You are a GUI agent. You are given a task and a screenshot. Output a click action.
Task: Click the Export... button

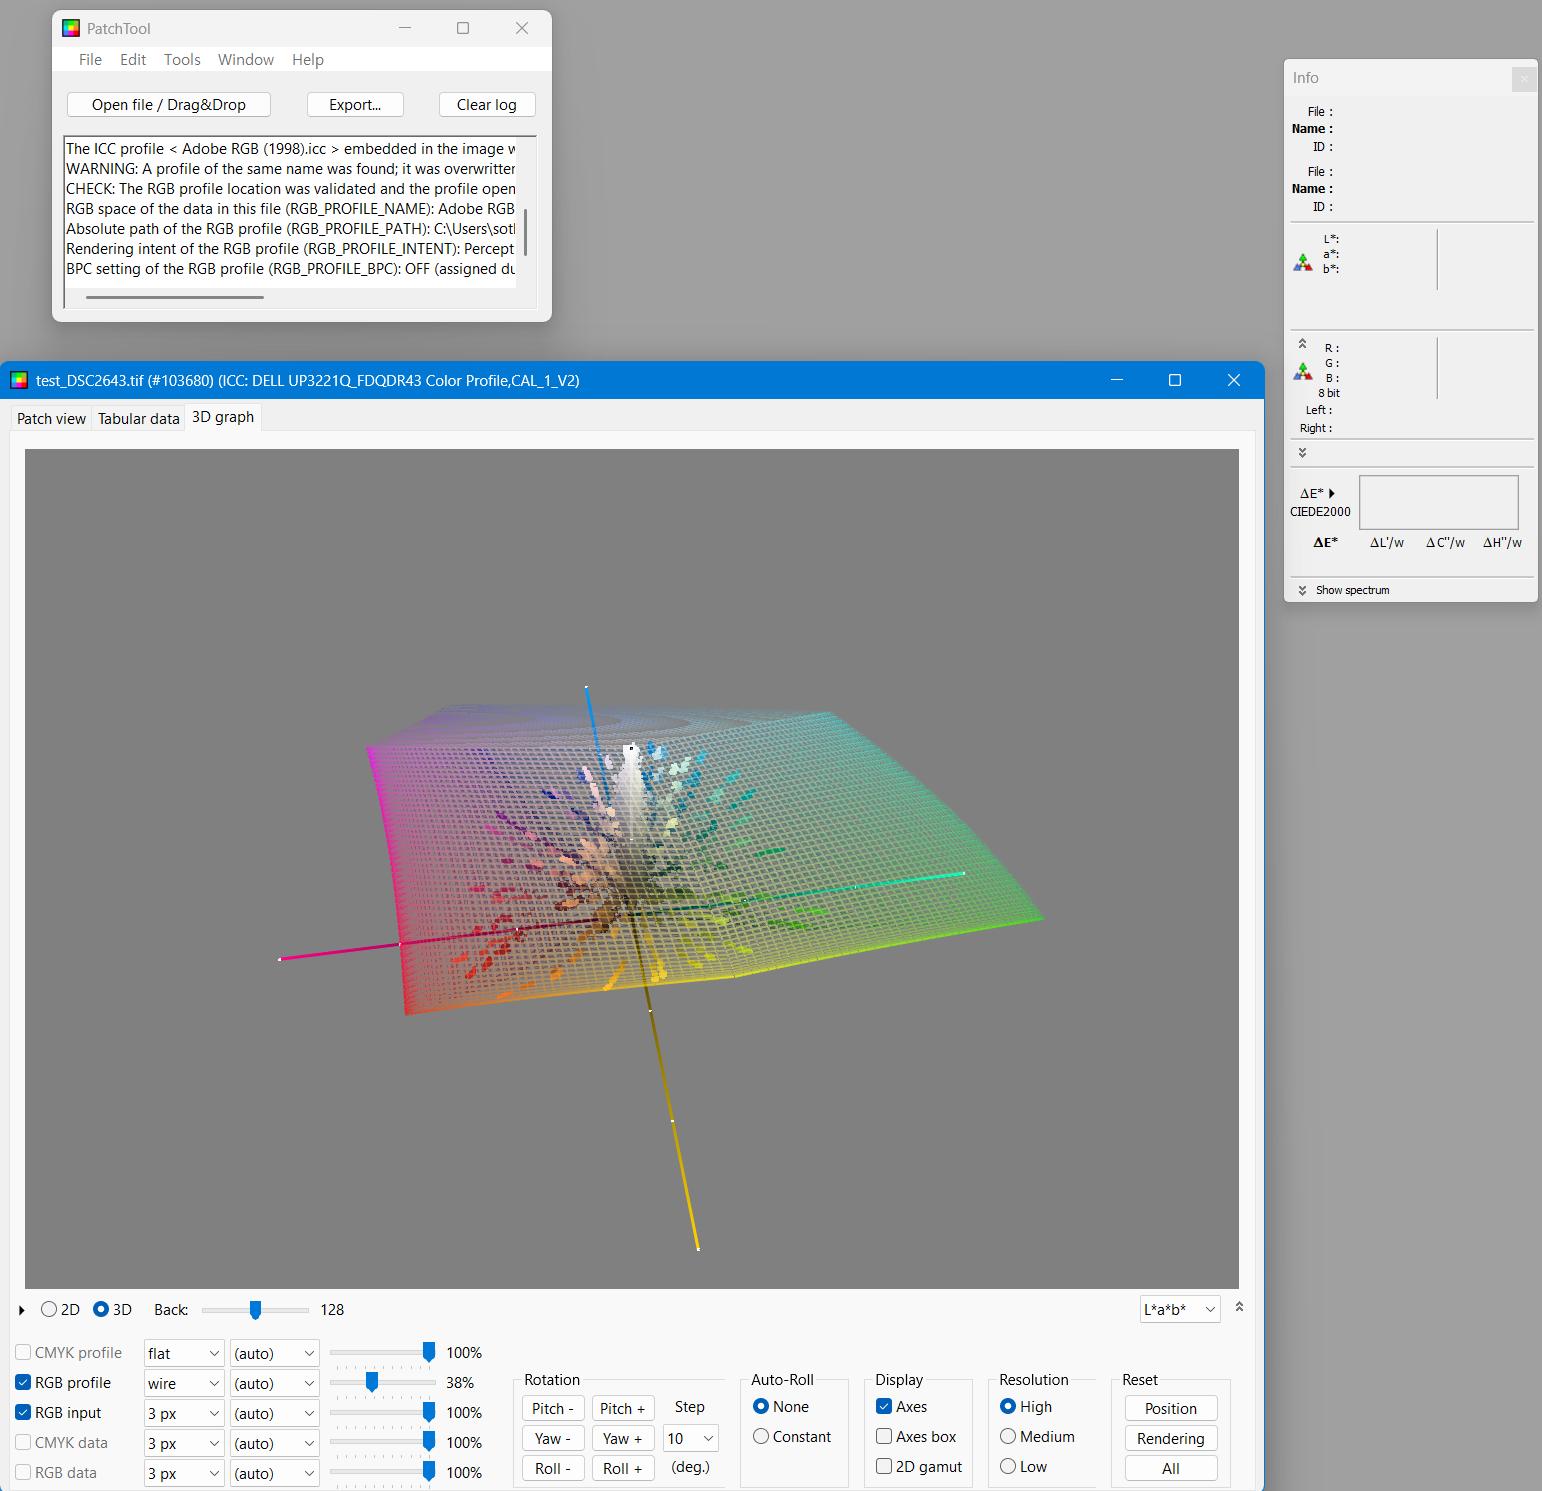354,105
